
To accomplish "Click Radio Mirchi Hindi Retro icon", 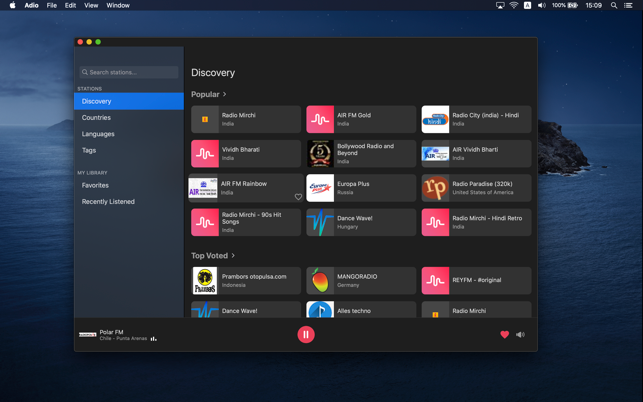I will point(436,222).
